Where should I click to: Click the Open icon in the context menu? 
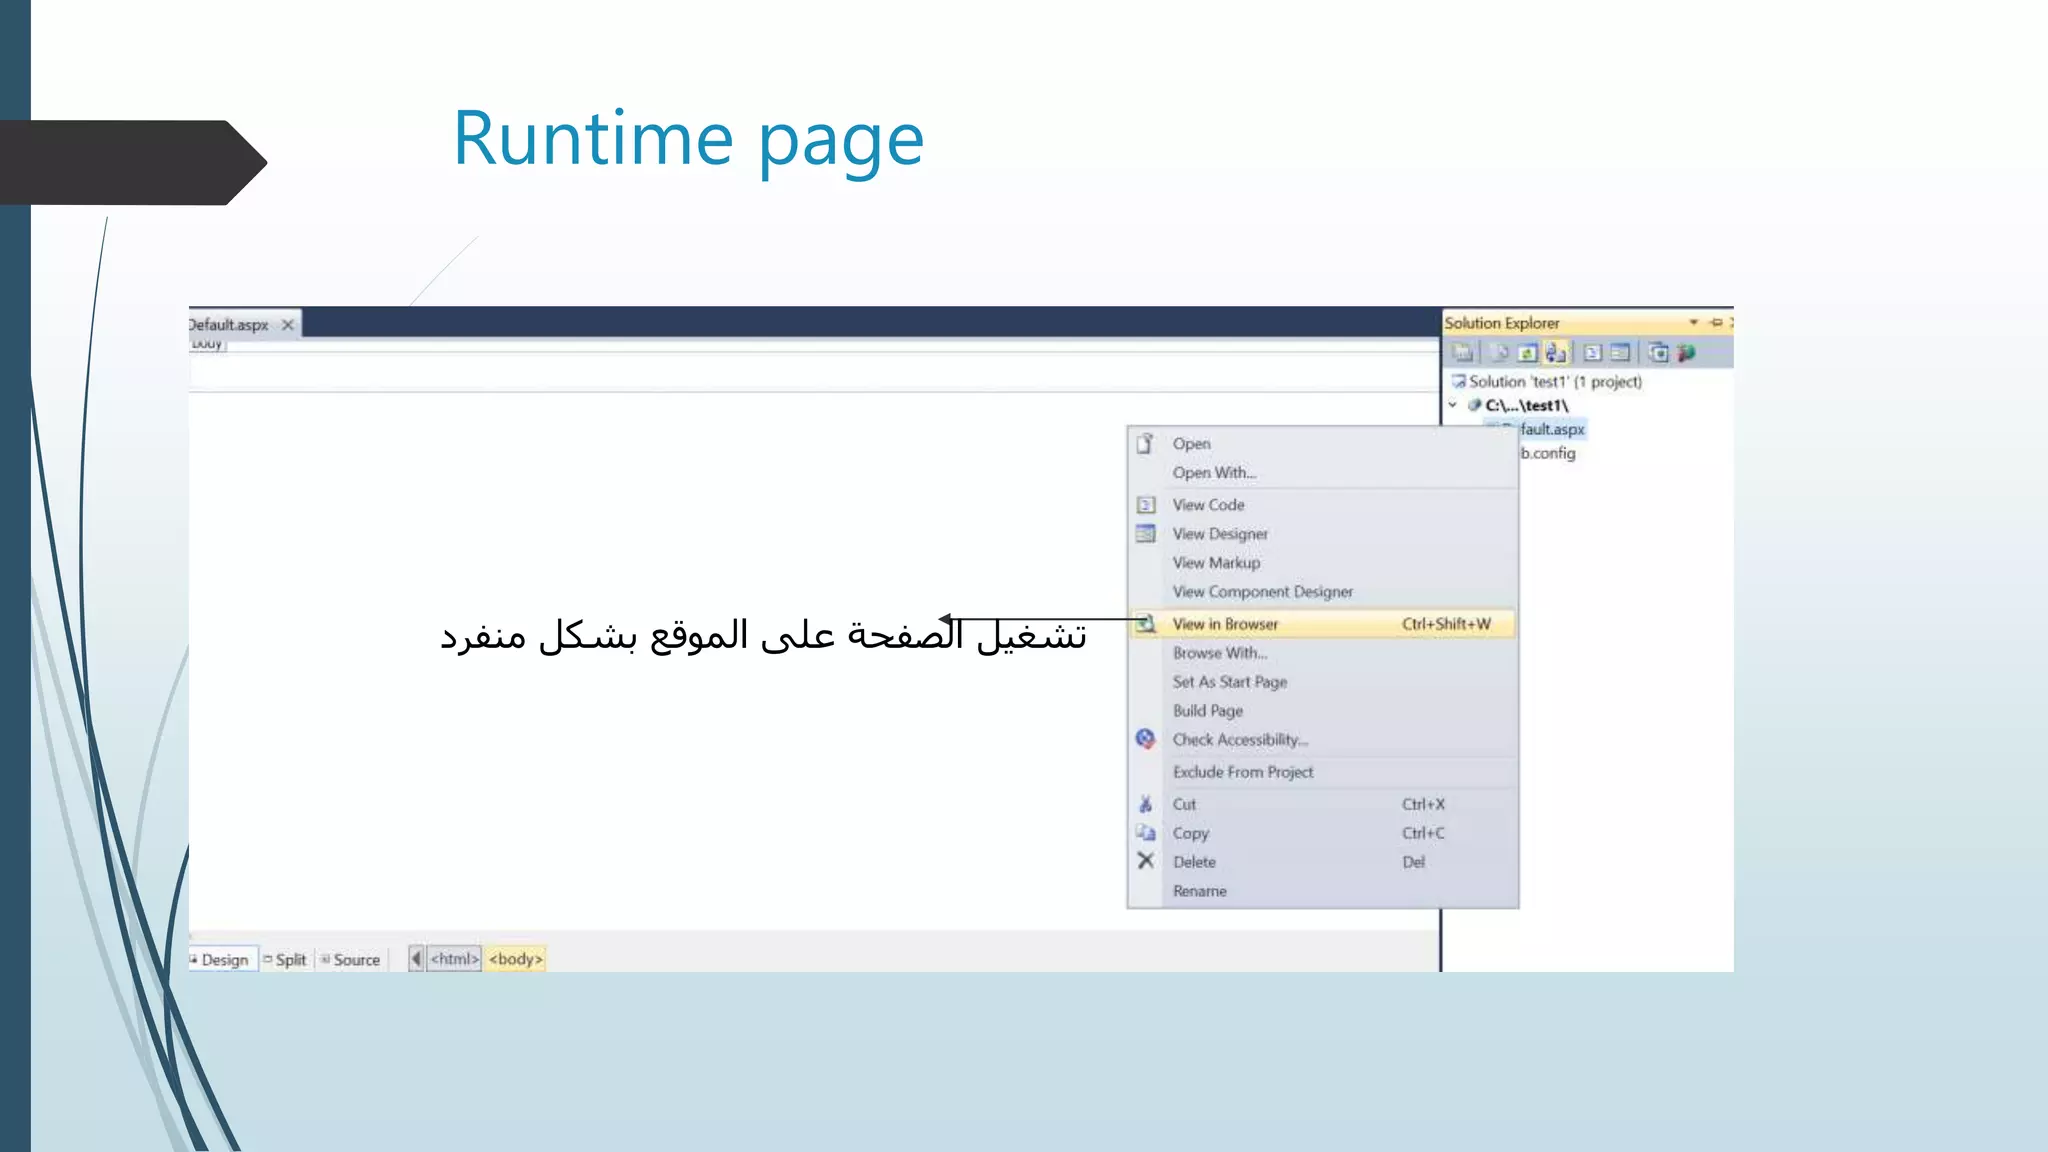(1145, 443)
